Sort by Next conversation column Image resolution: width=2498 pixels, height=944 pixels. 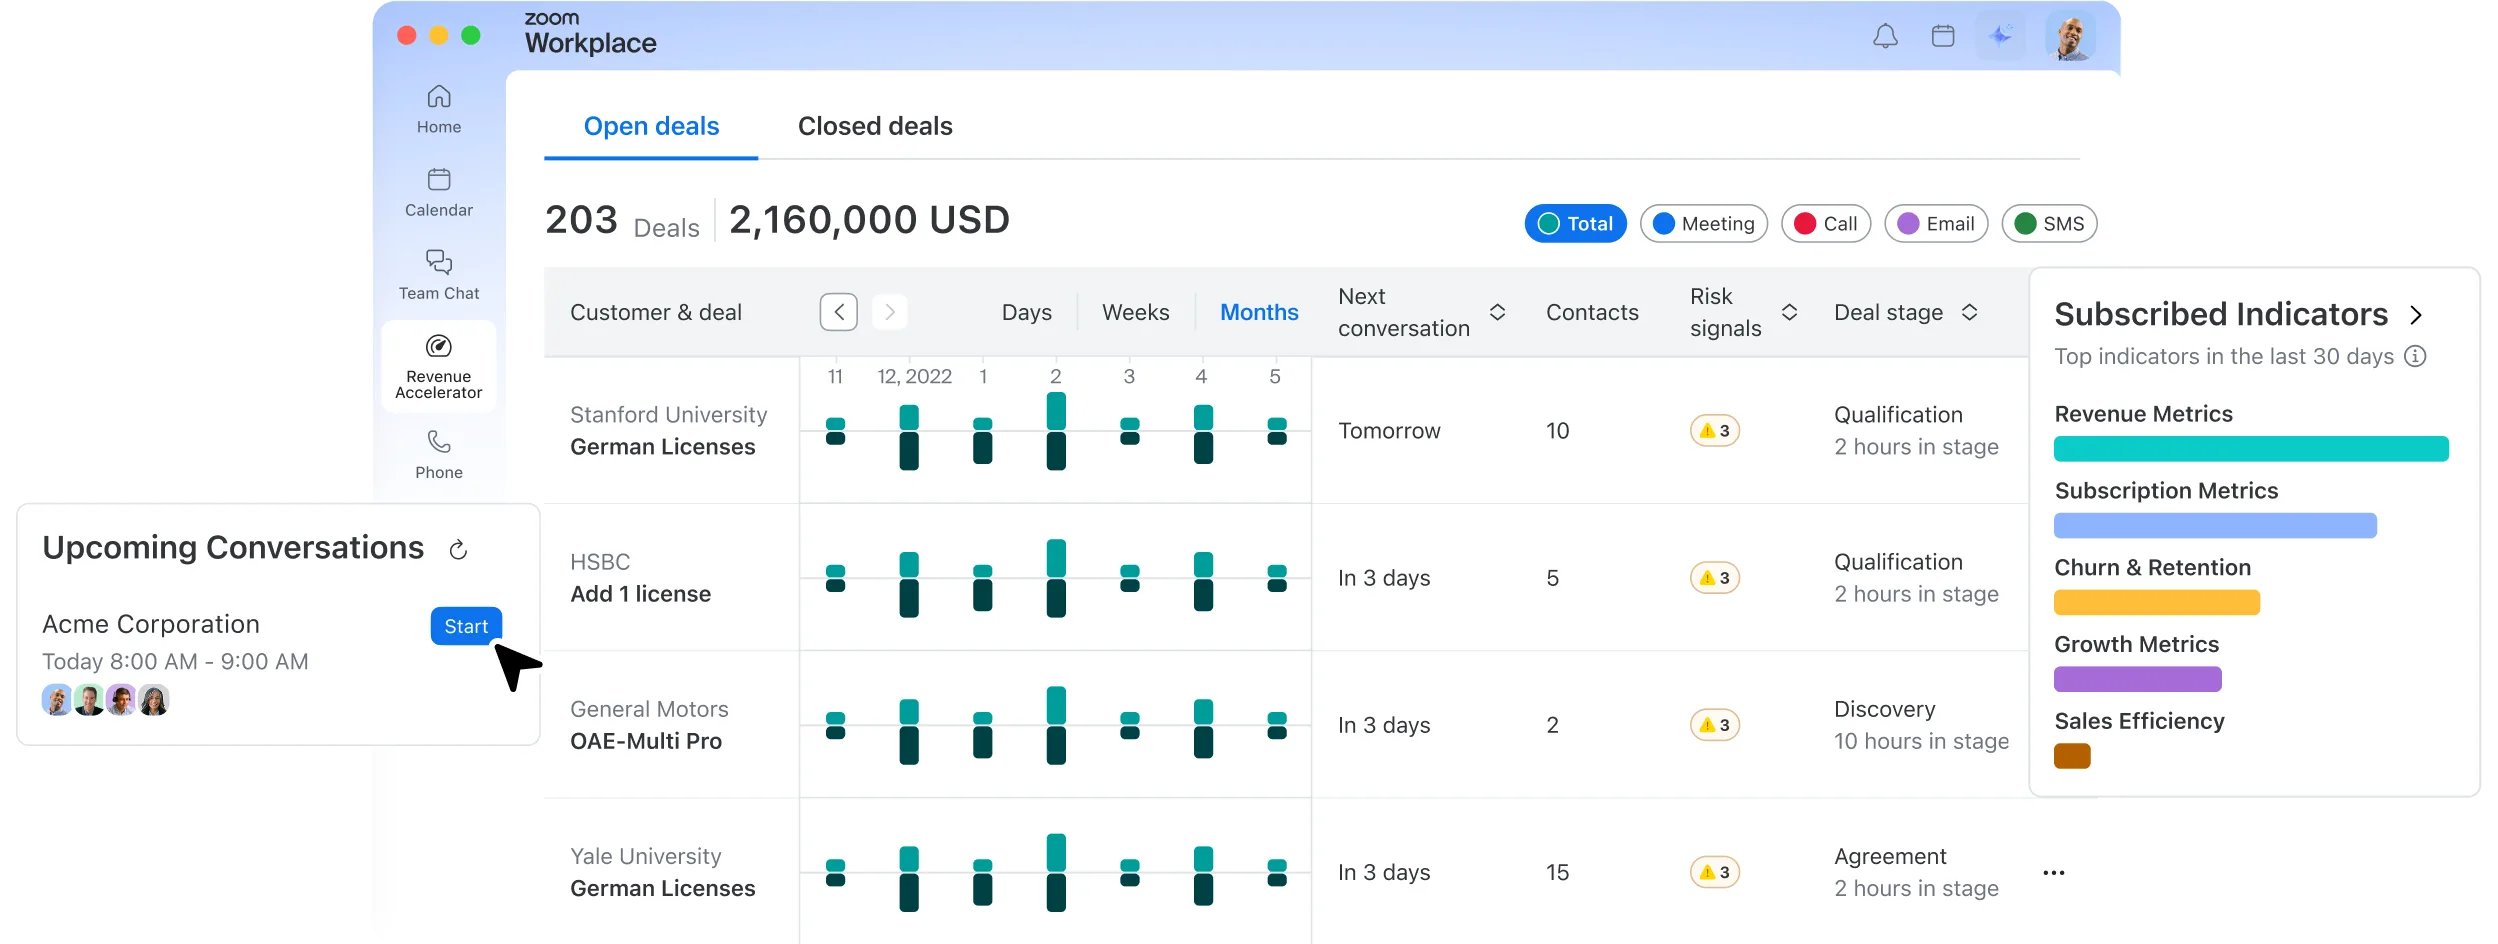coord(1497,313)
